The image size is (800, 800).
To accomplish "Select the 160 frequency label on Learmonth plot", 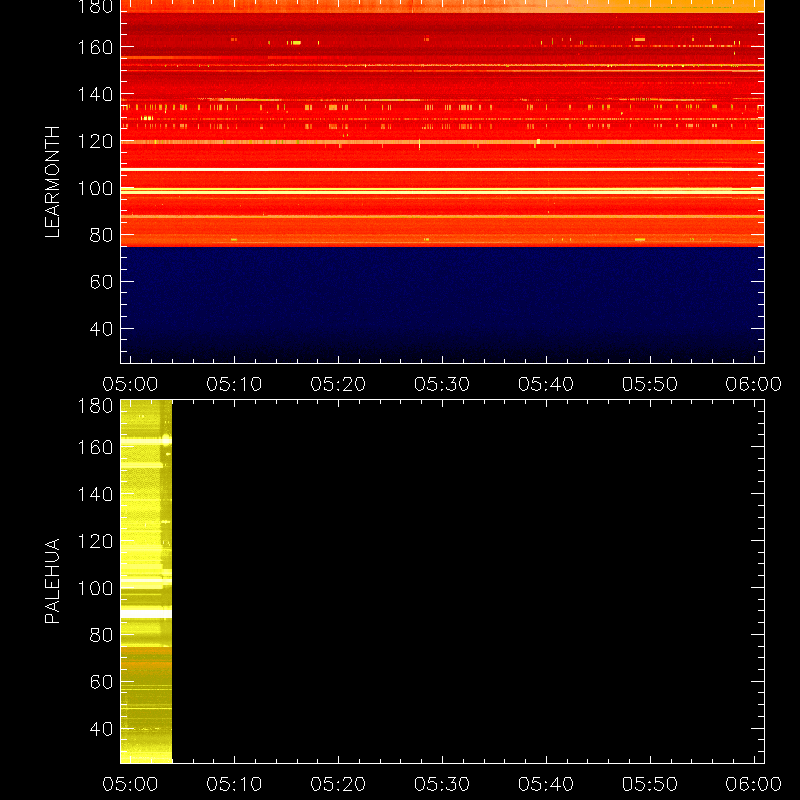I will click(x=95, y=47).
